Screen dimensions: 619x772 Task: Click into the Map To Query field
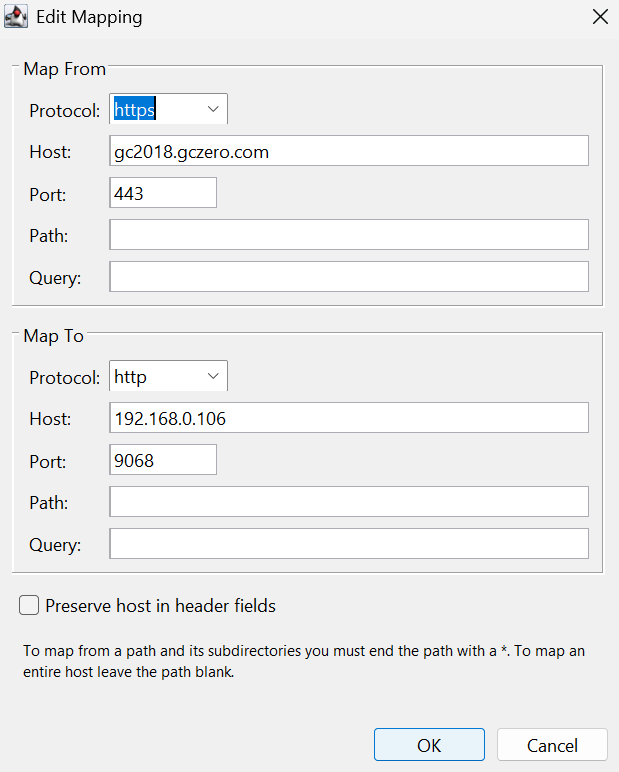348,544
